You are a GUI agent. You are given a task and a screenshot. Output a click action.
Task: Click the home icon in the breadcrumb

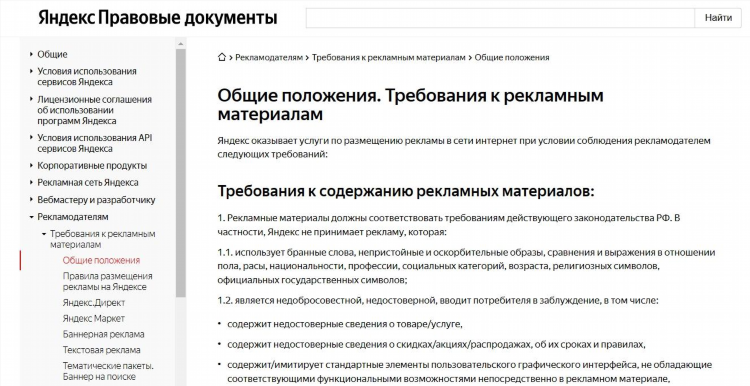[221, 57]
